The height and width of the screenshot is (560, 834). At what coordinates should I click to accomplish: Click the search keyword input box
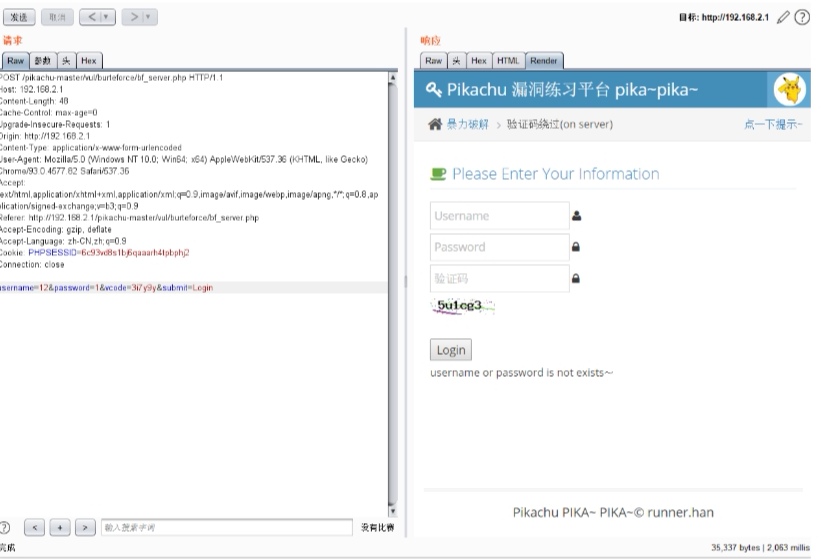227,528
